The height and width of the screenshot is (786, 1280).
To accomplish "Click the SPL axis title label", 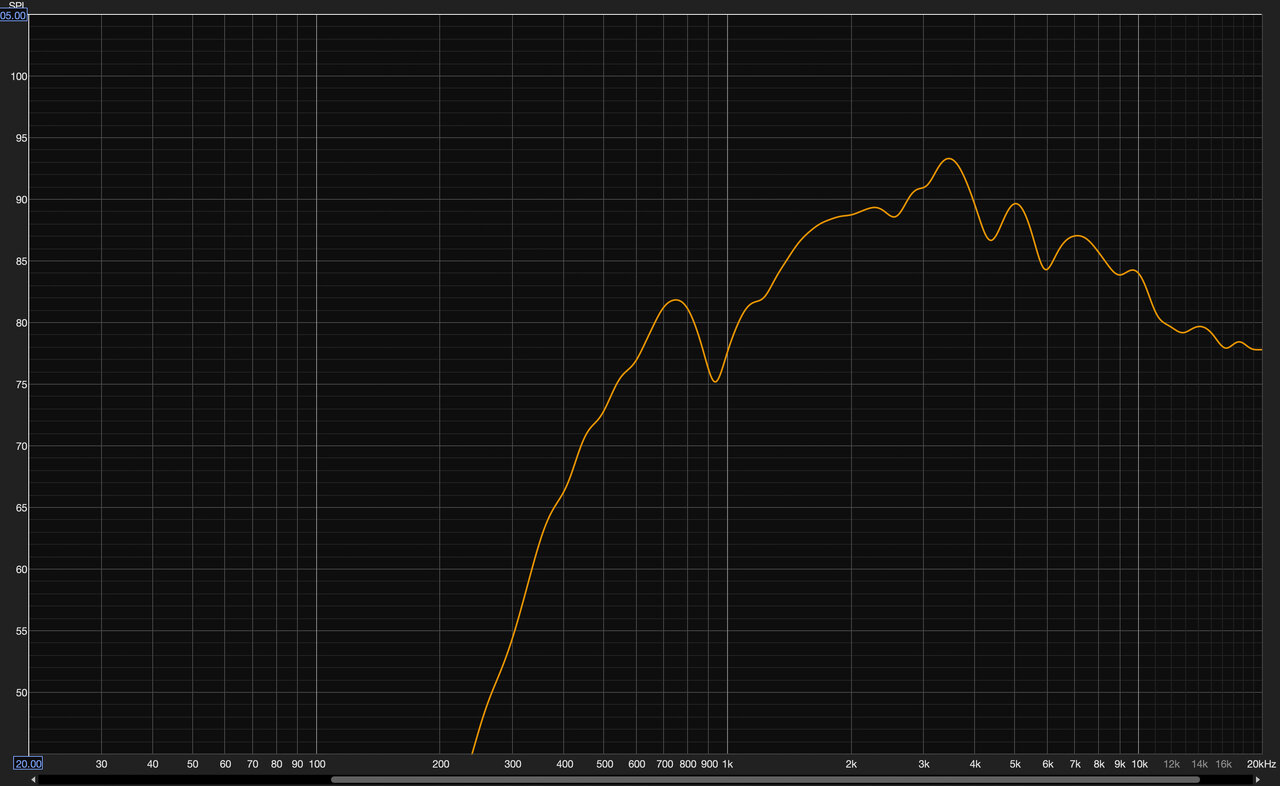I will 17,6.
